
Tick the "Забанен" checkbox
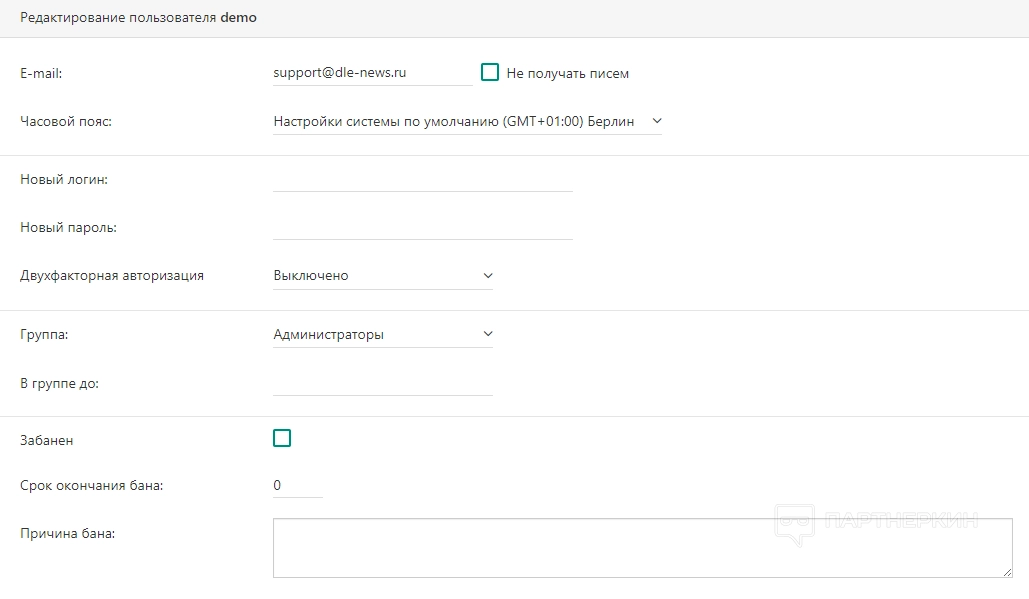[282, 438]
